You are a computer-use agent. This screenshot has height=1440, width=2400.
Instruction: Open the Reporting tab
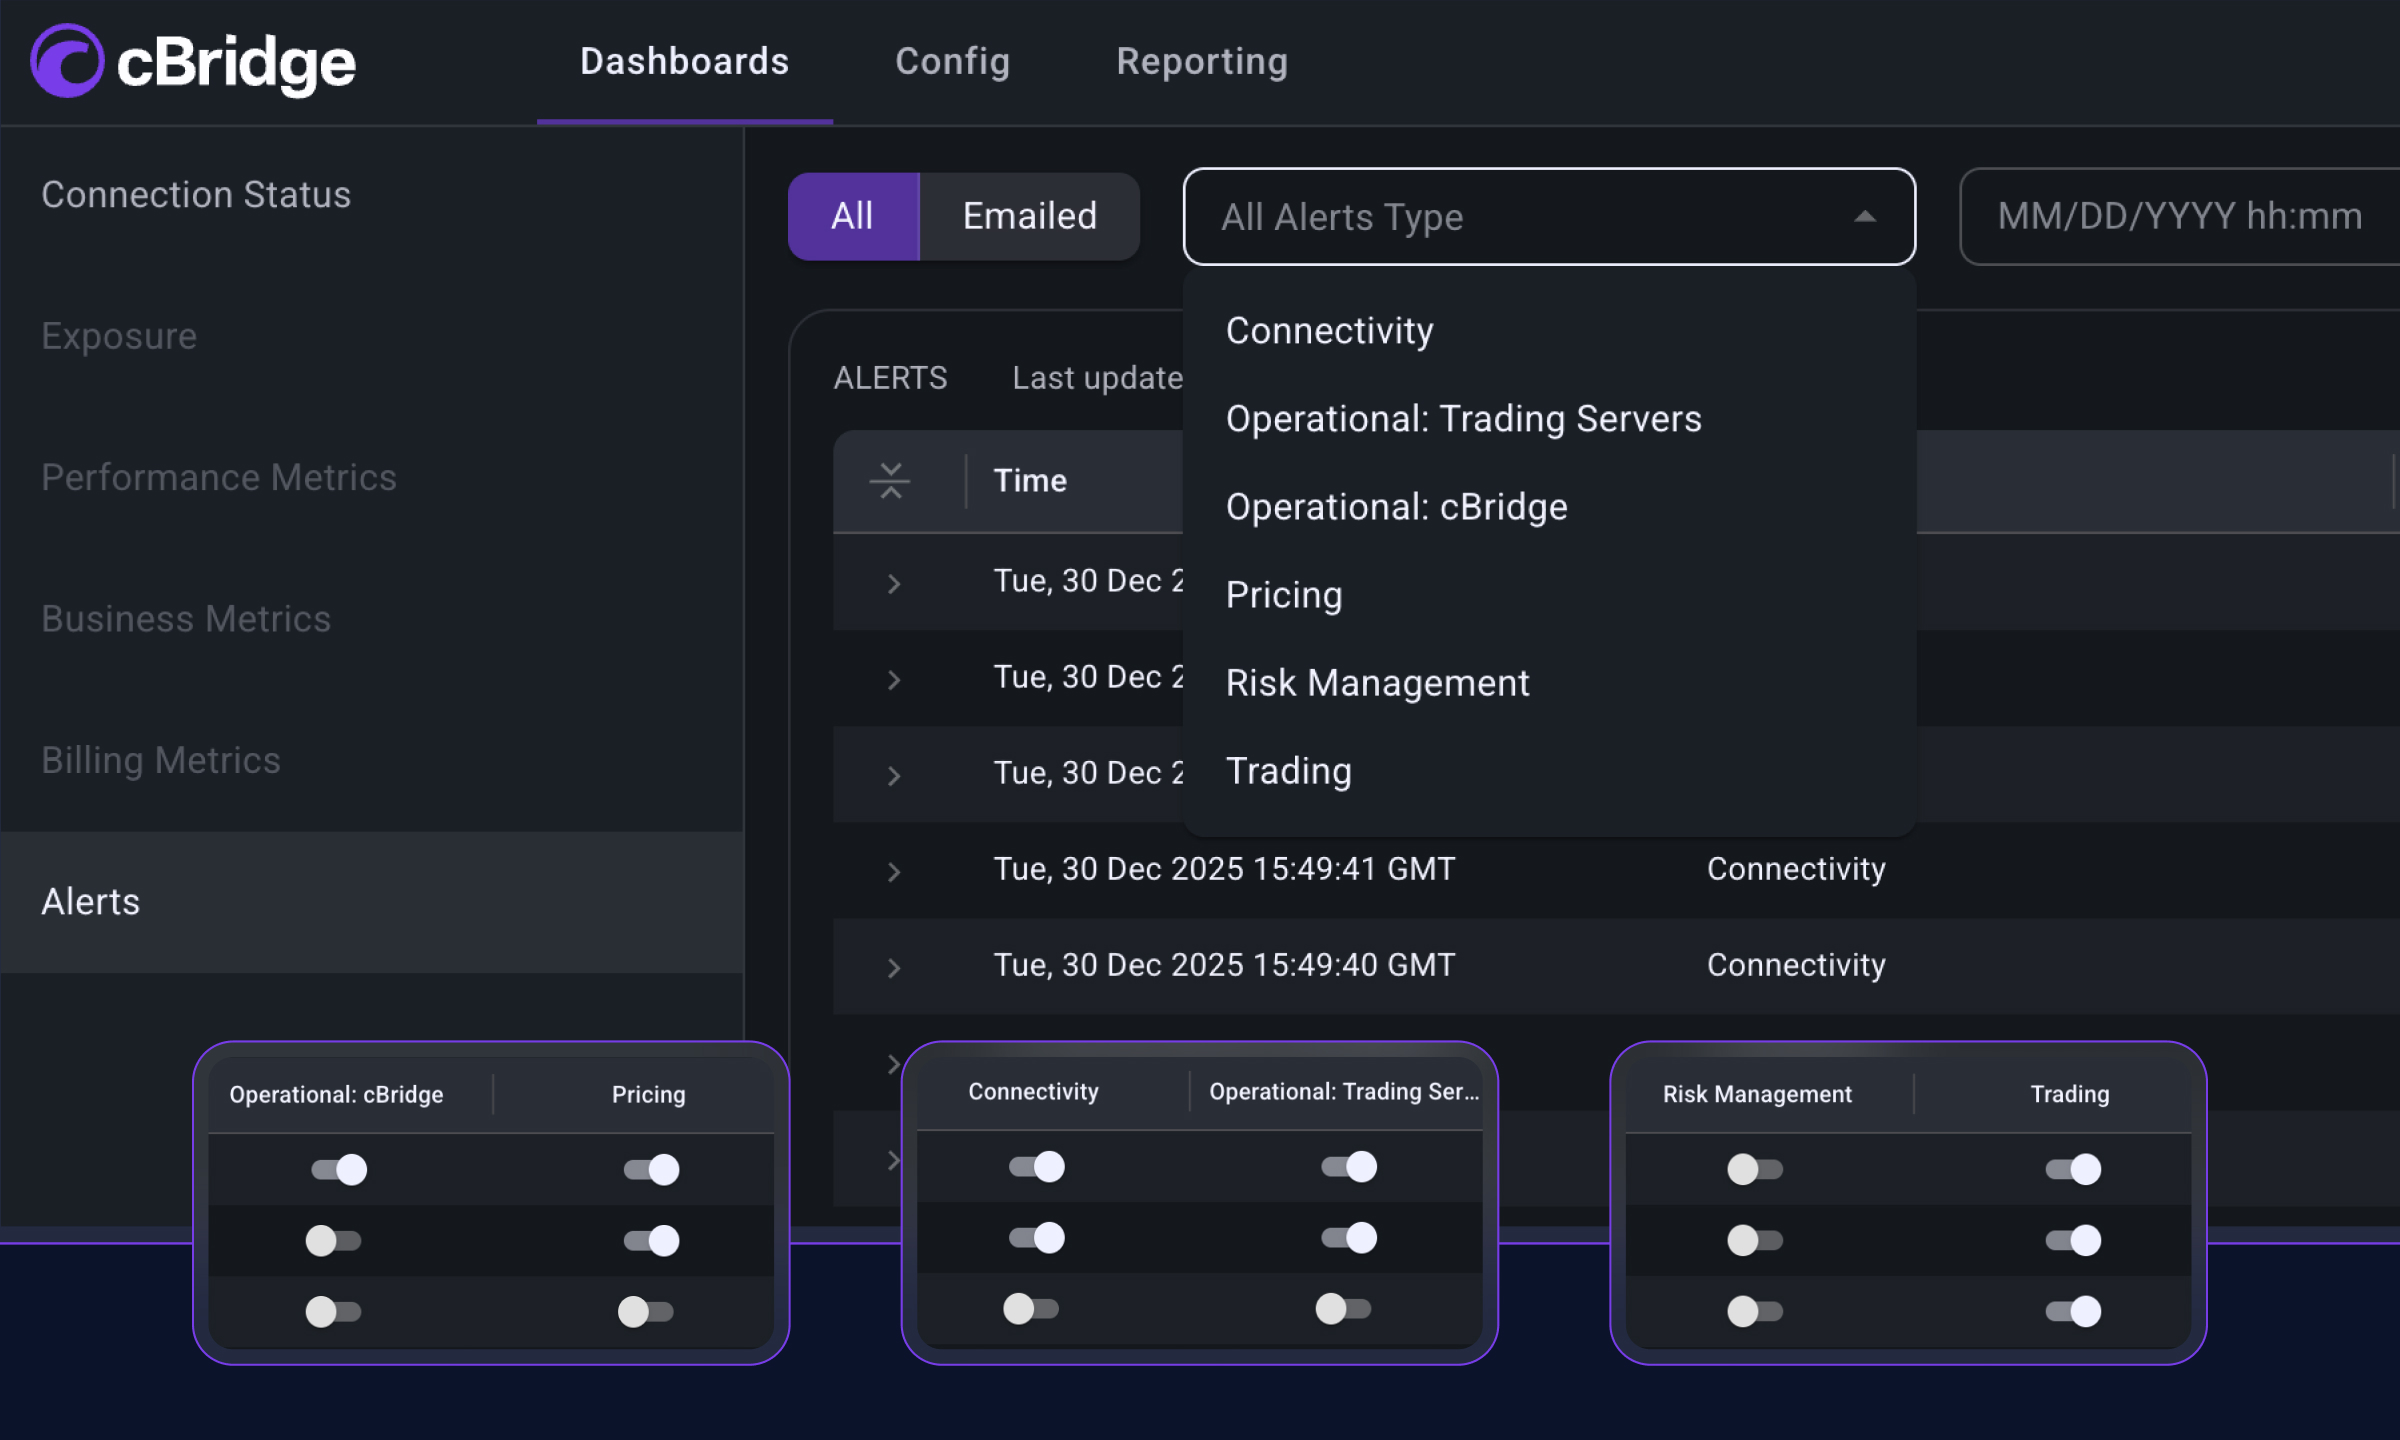1201,62
